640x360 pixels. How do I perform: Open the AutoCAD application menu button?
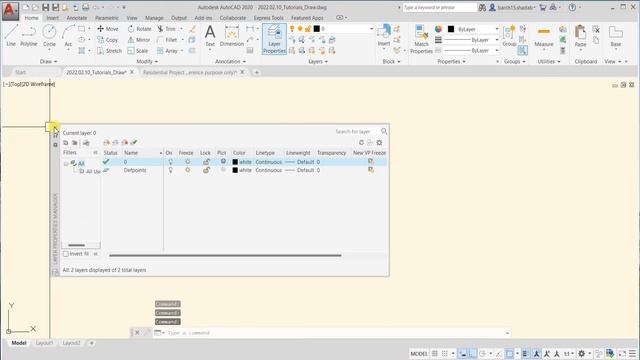click(x=10, y=11)
